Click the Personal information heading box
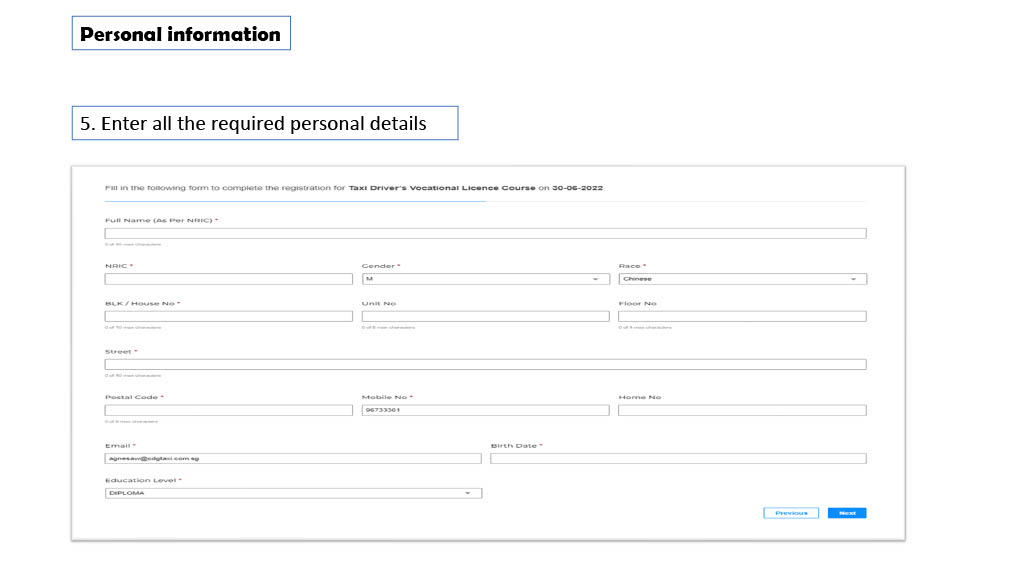This screenshot has width=1024, height=576. pos(181,33)
